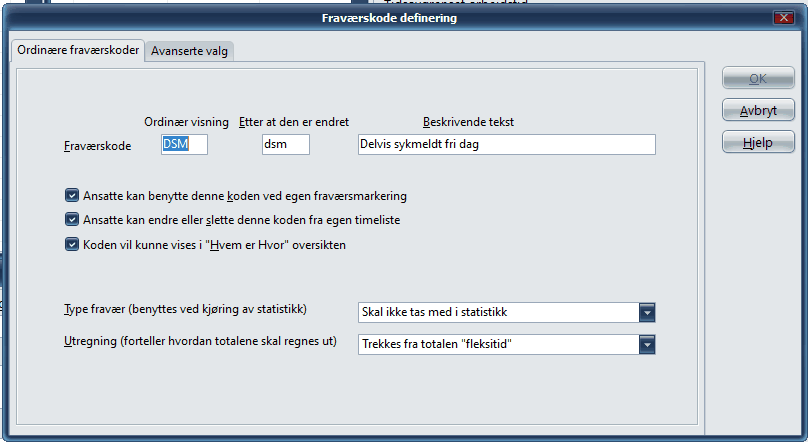Viewport: 808px width, 442px height.
Task: Click the 'Utregning' label text
Action: 197,343
